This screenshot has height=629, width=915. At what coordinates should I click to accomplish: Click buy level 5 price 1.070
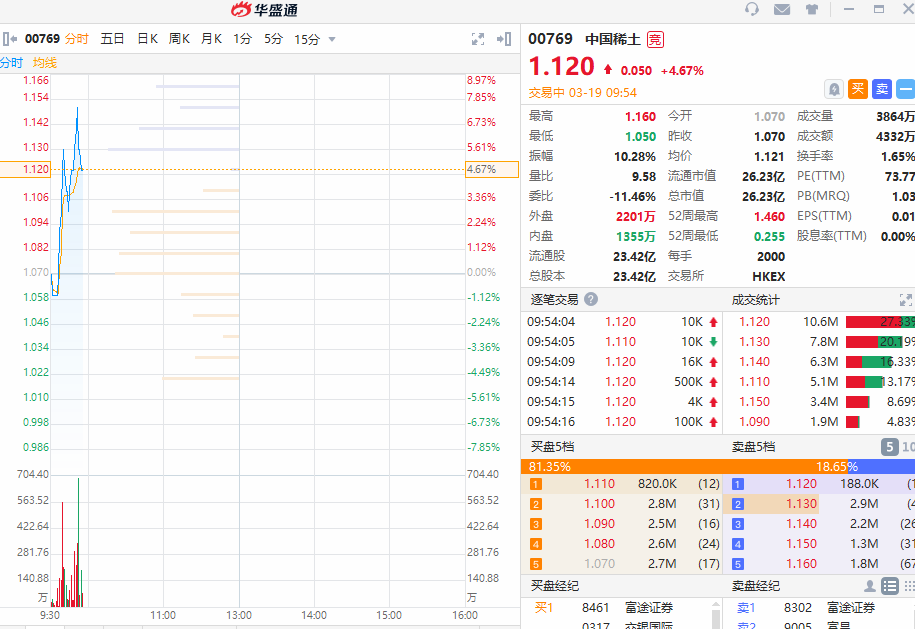[599, 564]
